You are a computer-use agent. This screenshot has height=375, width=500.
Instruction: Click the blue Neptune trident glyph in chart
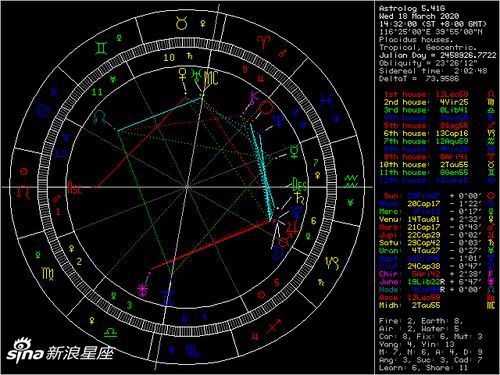278,121
